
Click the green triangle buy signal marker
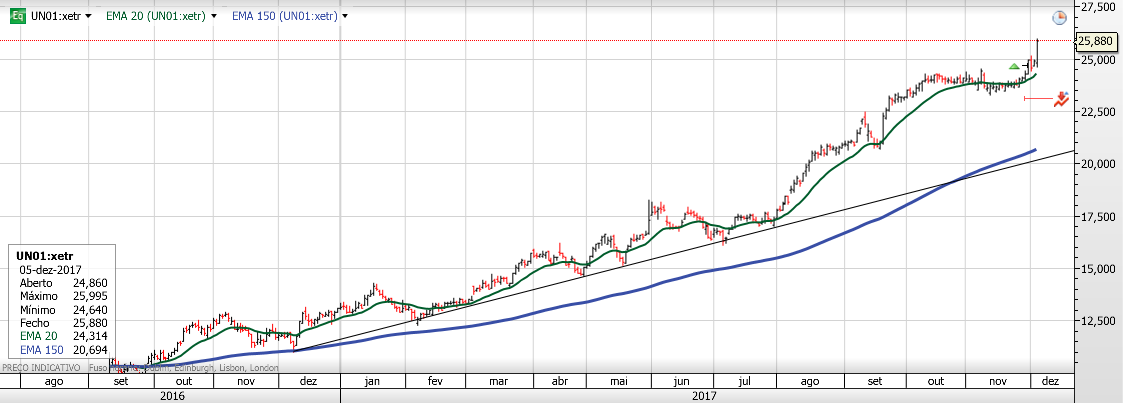(x=1014, y=67)
